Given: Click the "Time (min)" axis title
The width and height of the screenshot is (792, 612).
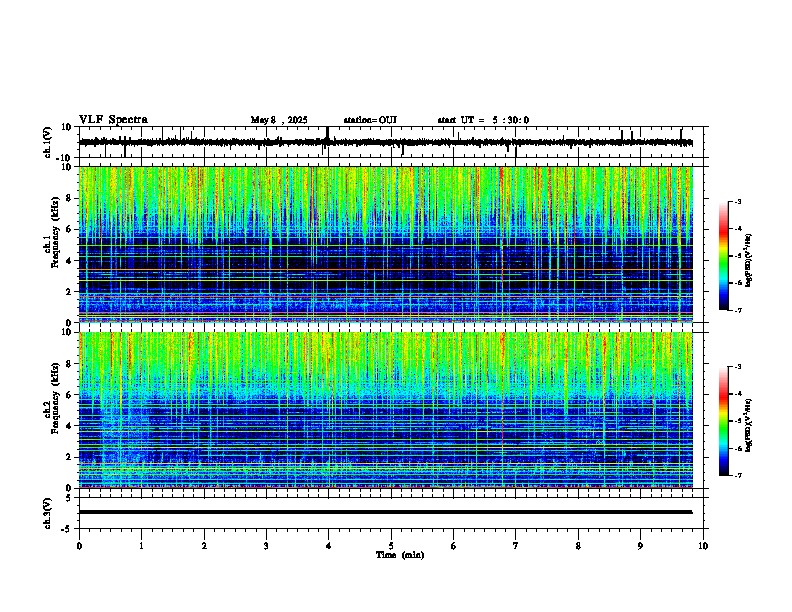Looking at the screenshot, I should coord(400,555).
